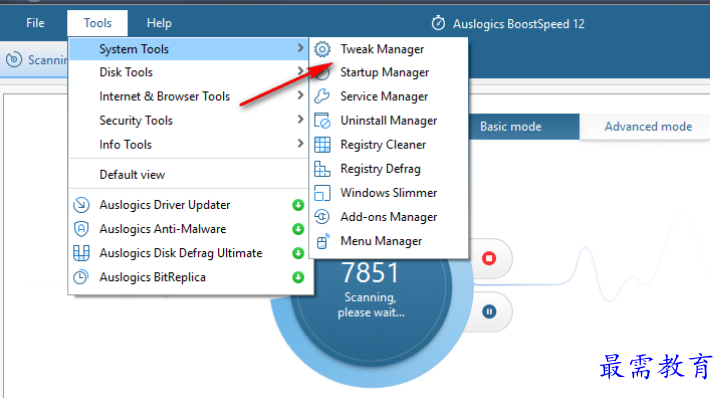Click the BoostSpeed stopwatch logo icon

click(438, 23)
